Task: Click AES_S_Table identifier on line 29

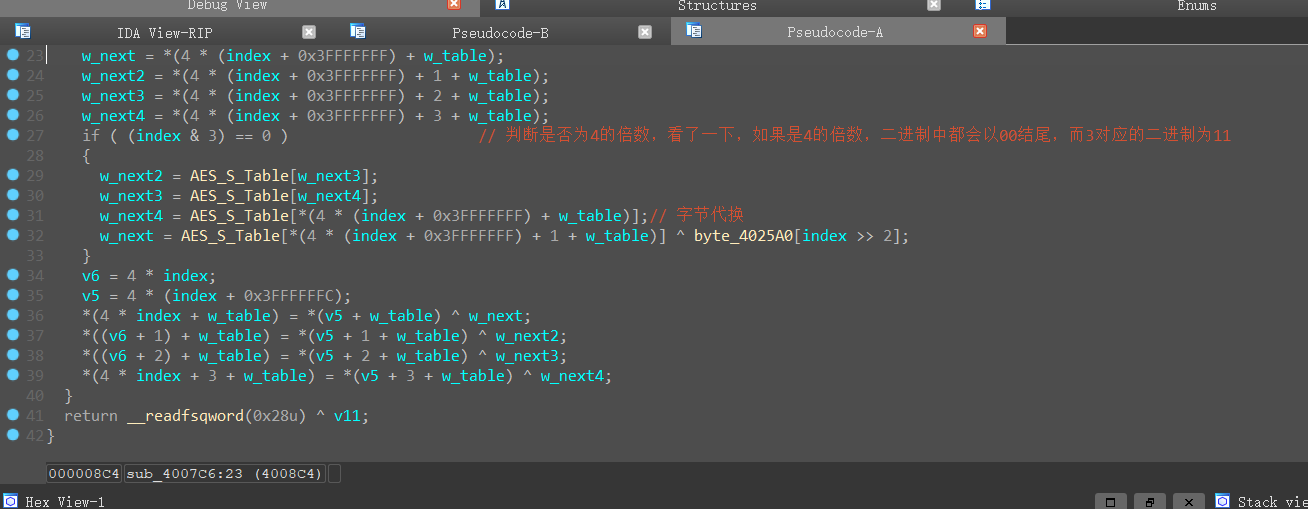Action: [x=238, y=176]
